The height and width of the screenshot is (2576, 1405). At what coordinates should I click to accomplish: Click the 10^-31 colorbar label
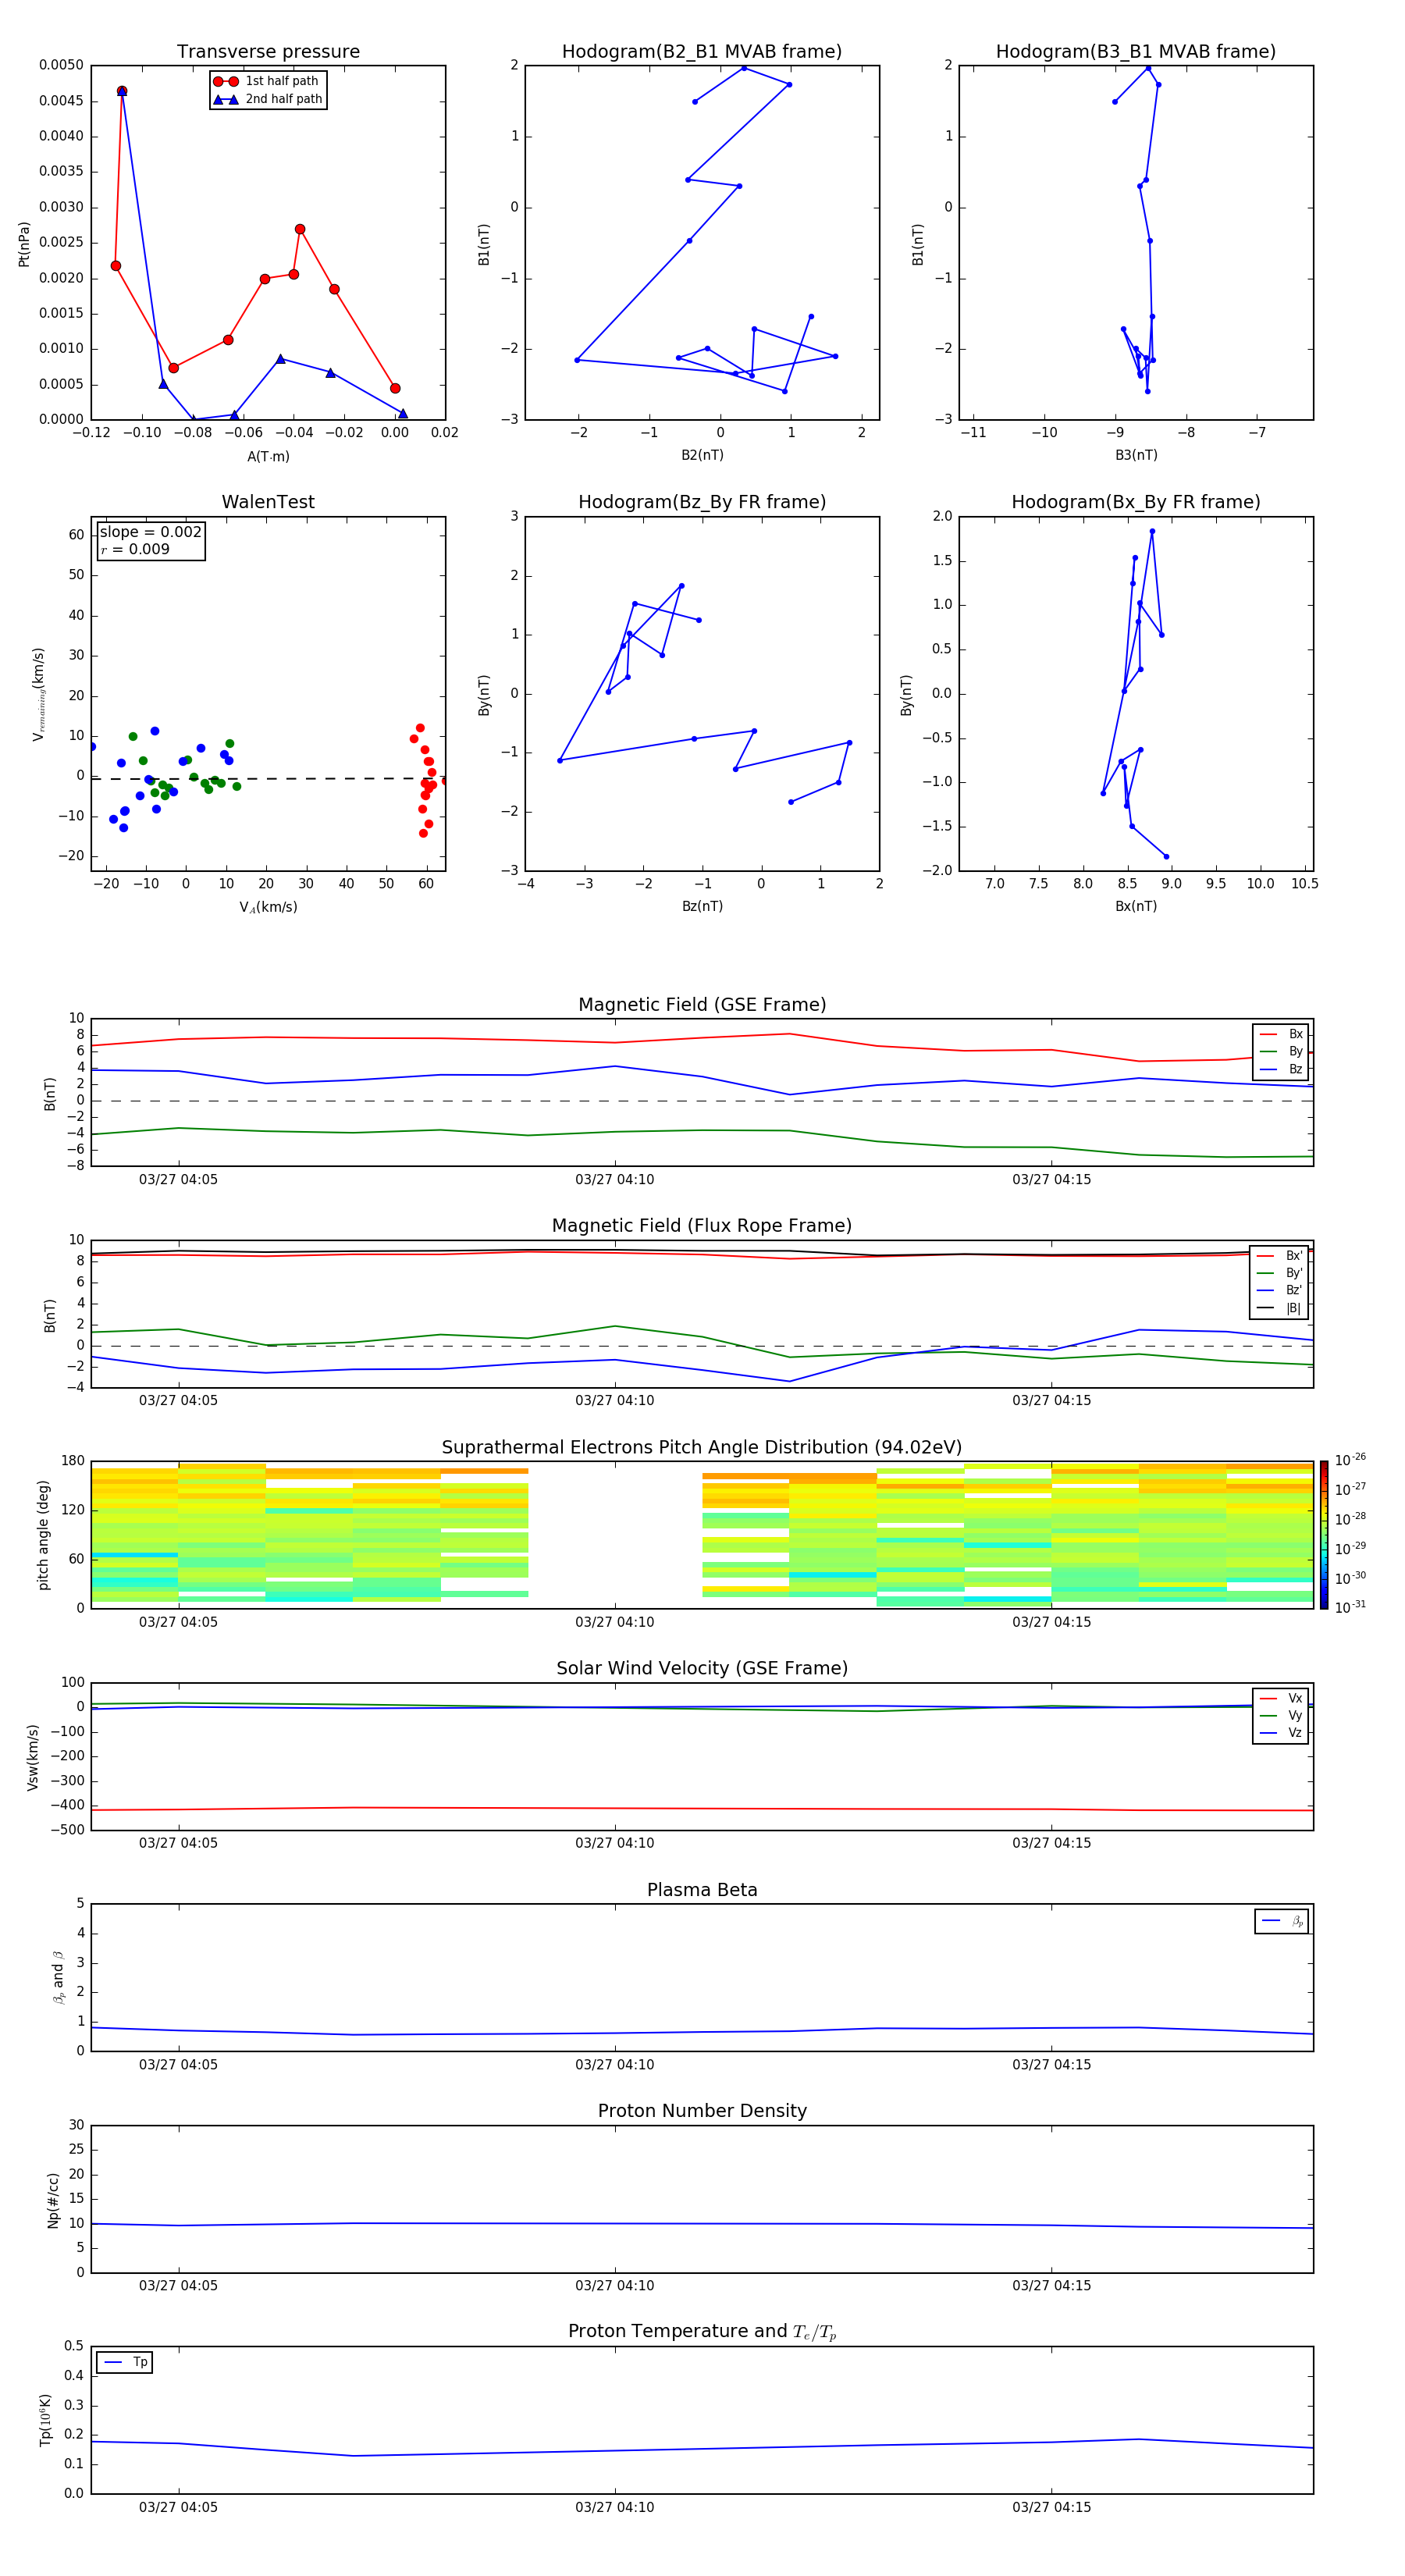1350,1607
